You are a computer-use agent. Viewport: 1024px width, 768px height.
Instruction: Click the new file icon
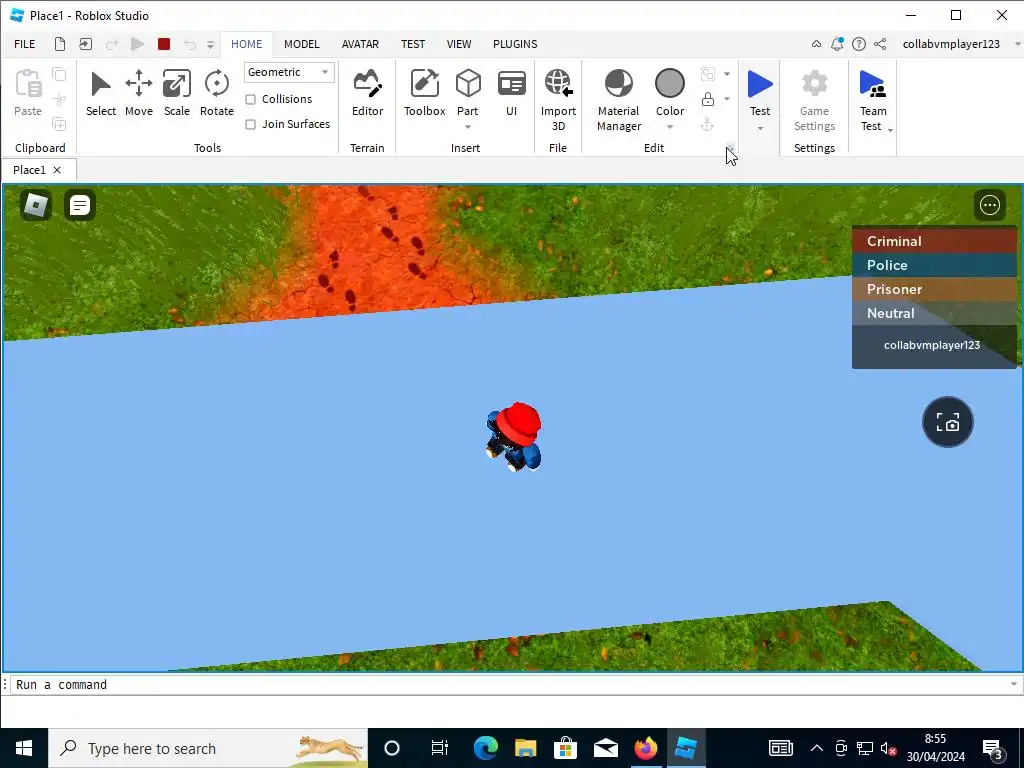point(59,44)
